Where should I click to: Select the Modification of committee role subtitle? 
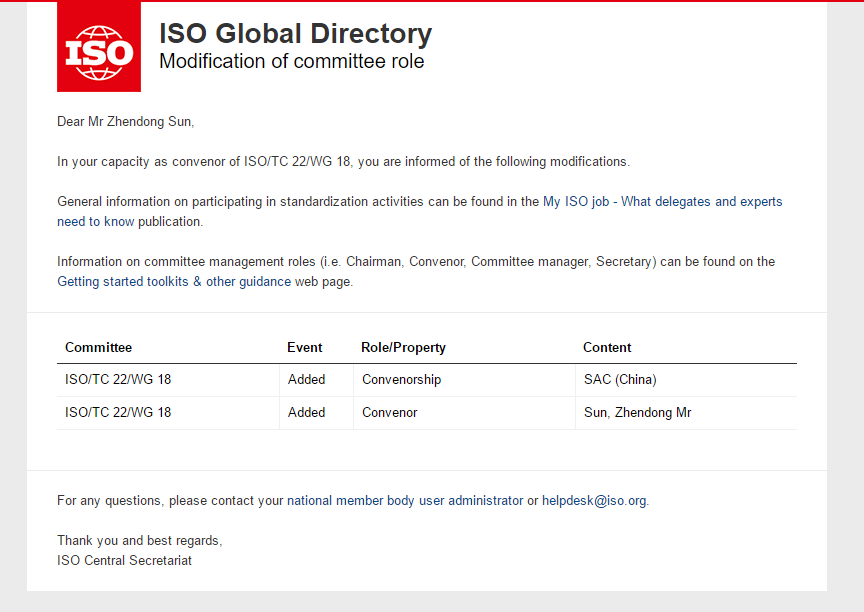[291, 62]
